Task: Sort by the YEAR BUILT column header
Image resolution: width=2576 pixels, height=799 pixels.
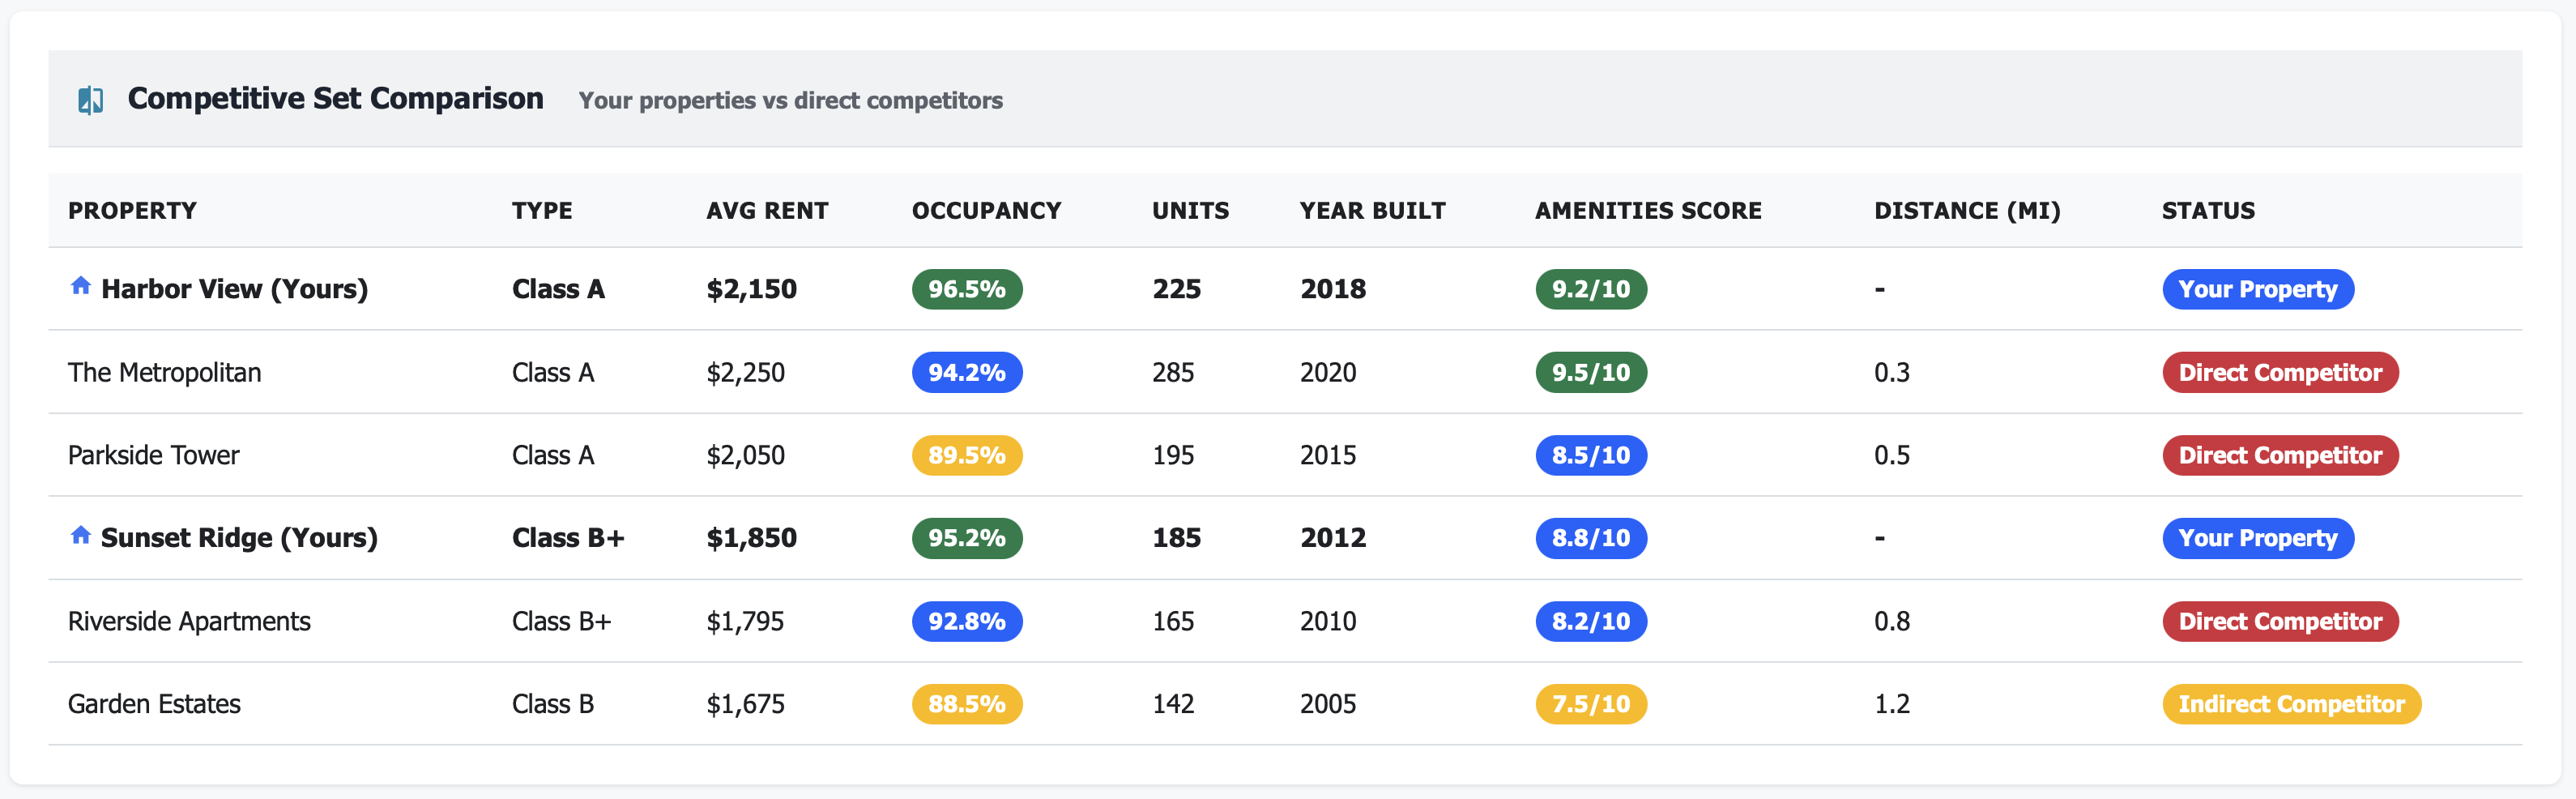Action: click(1372, 210)
